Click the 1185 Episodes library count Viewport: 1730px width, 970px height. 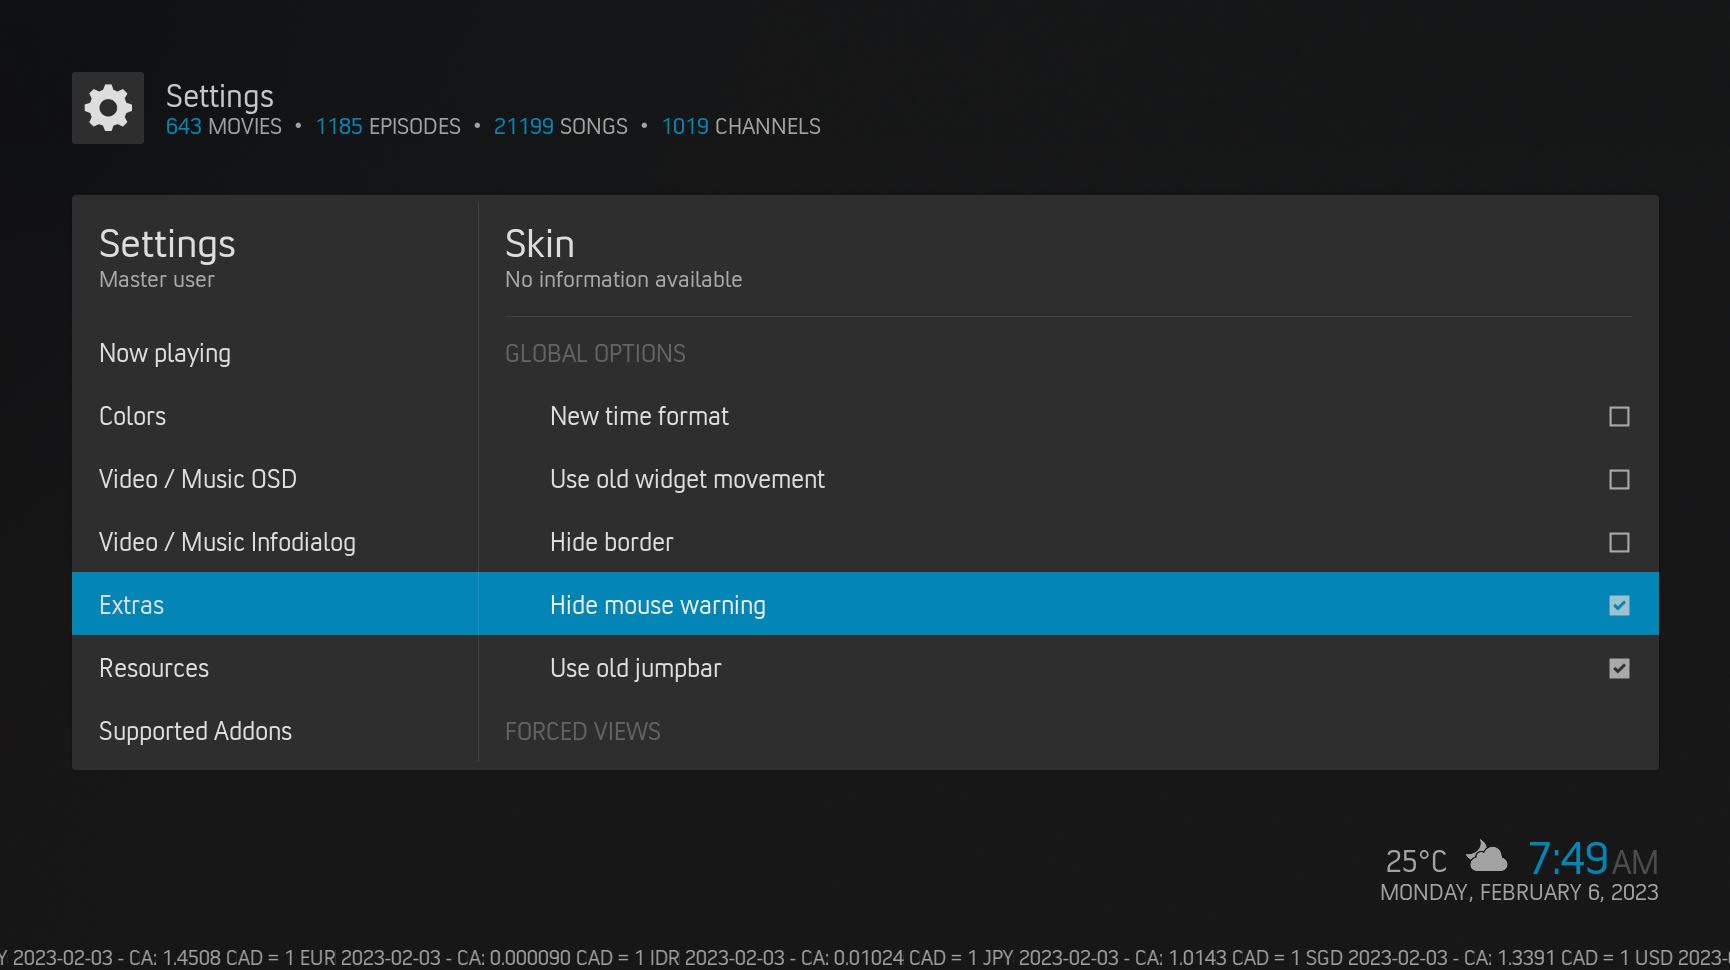click(388, 127)
